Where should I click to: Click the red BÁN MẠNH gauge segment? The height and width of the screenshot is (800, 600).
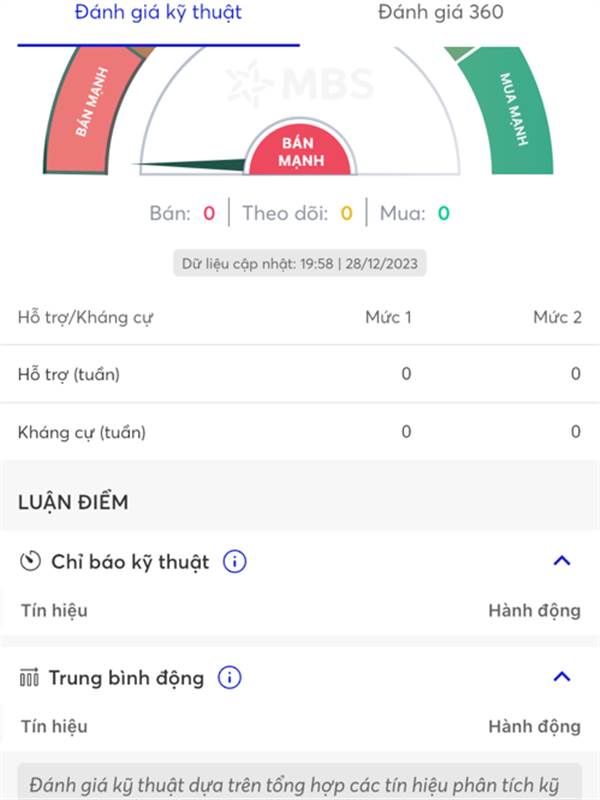(x=93, y=110)
